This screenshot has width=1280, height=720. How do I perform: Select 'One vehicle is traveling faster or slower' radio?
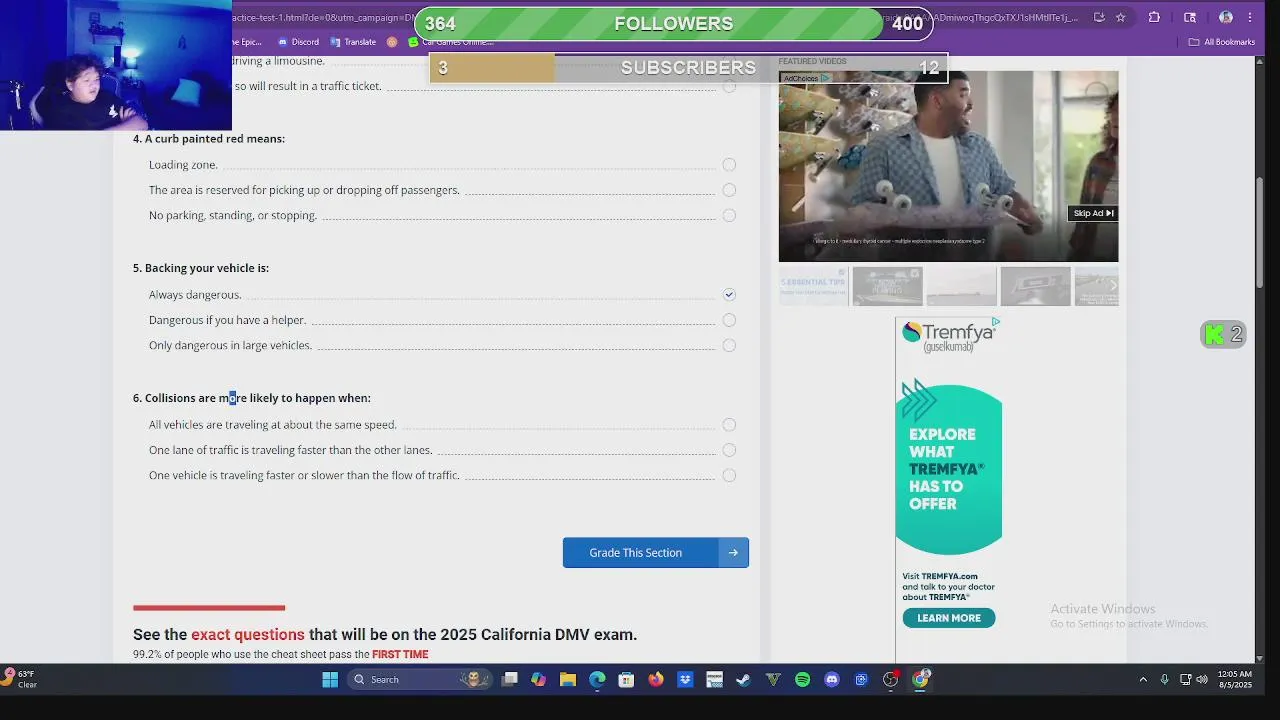pos(729,475)
